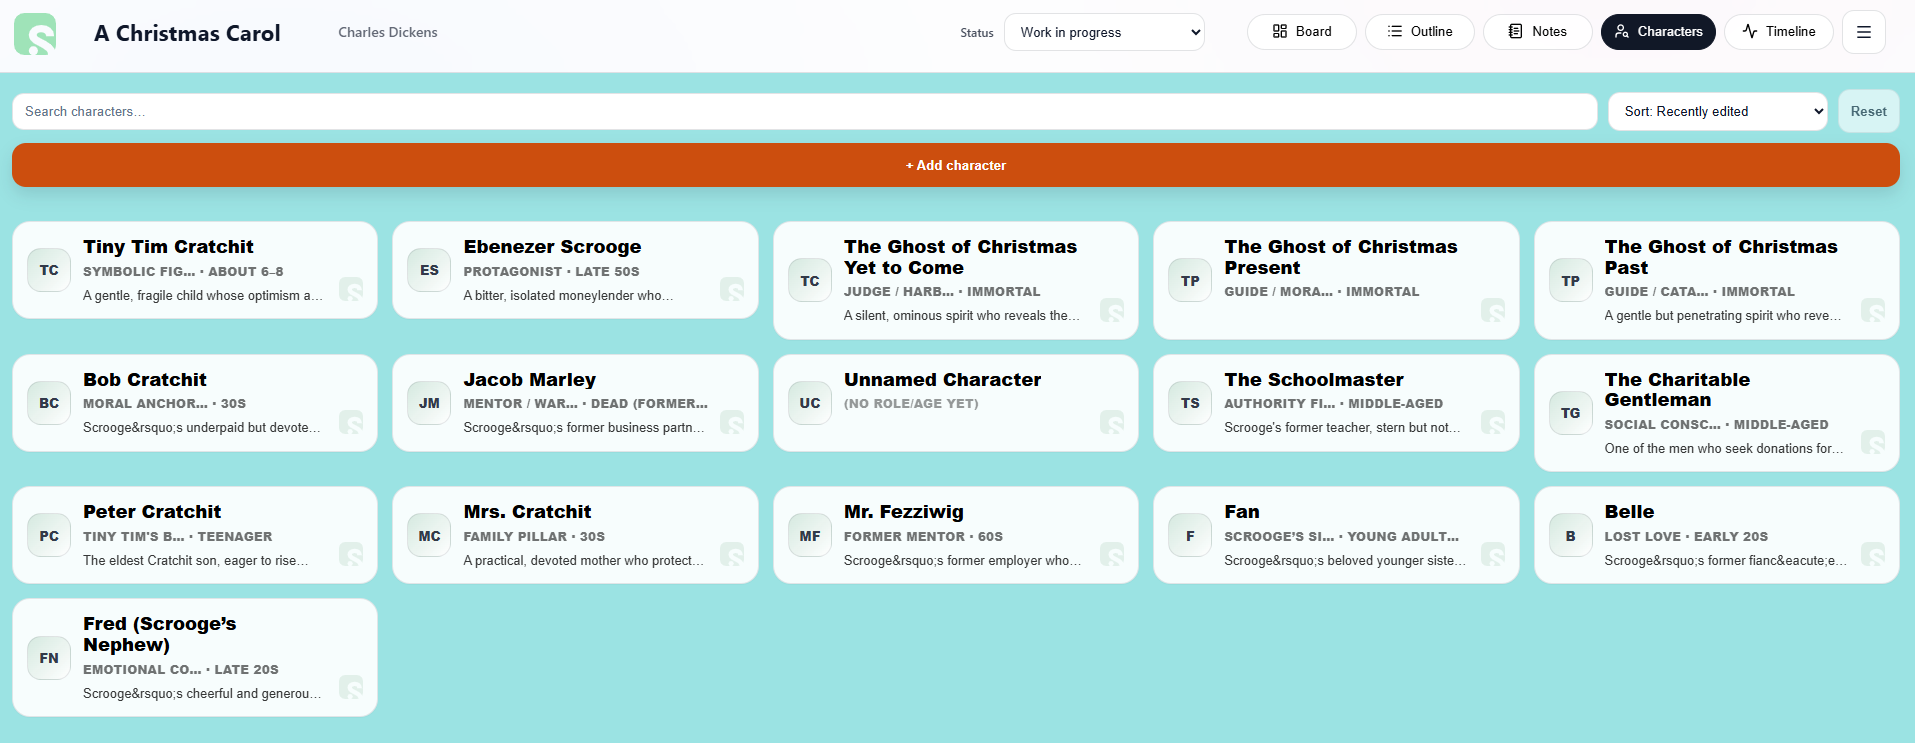
Task: Click the JM avatar on Jacob Marley card
Action: [x=429, y=403]
